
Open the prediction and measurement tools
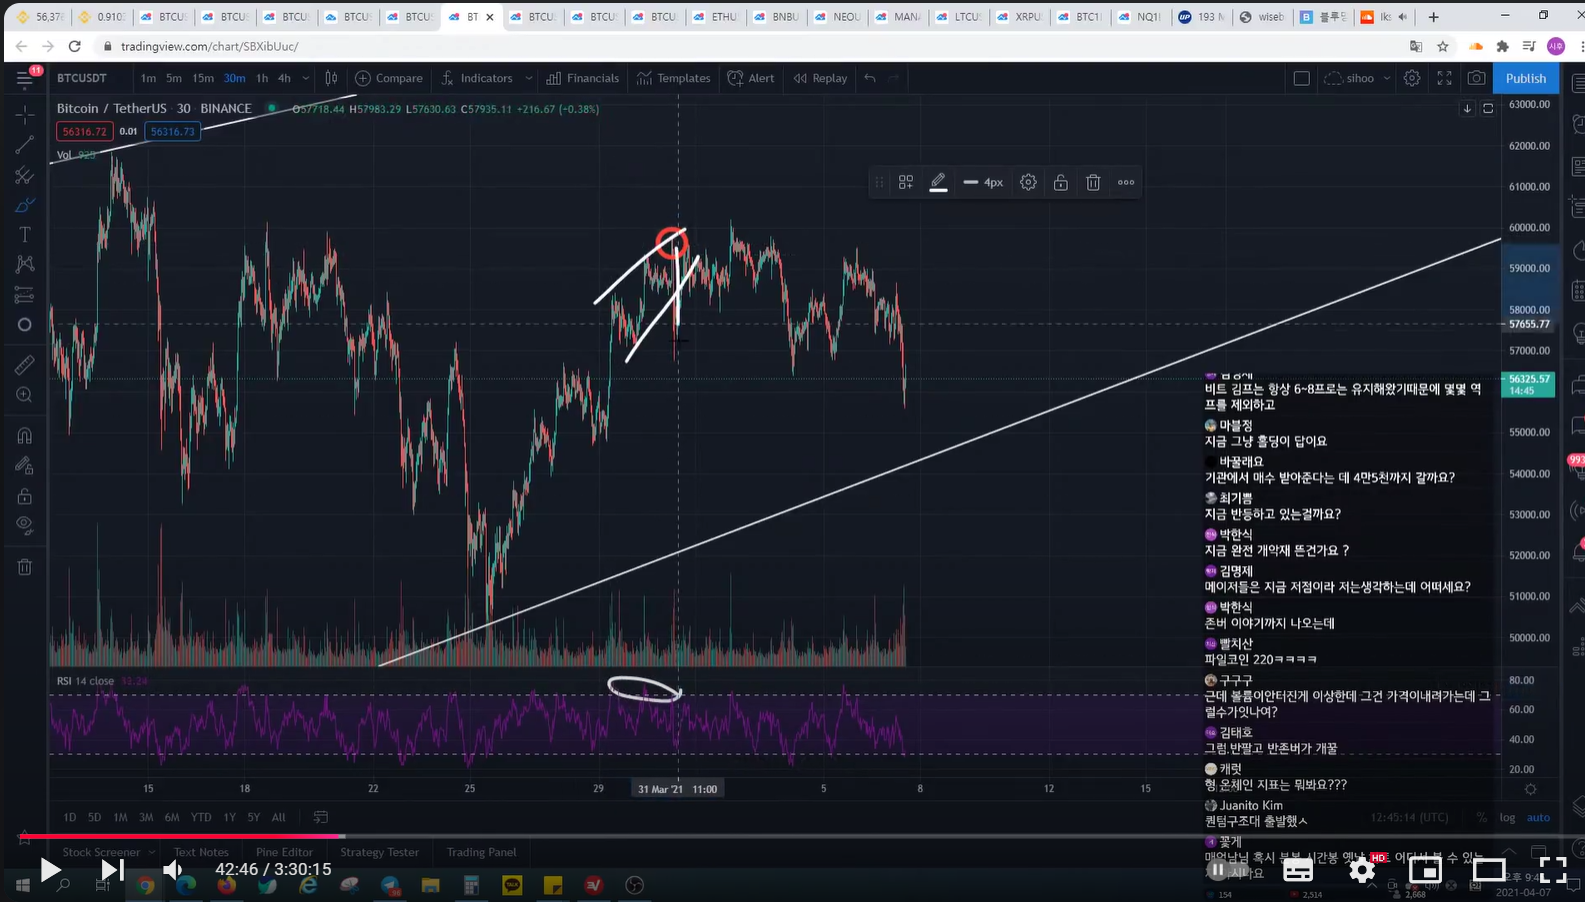pyautogui.click(x=25, y=295)
